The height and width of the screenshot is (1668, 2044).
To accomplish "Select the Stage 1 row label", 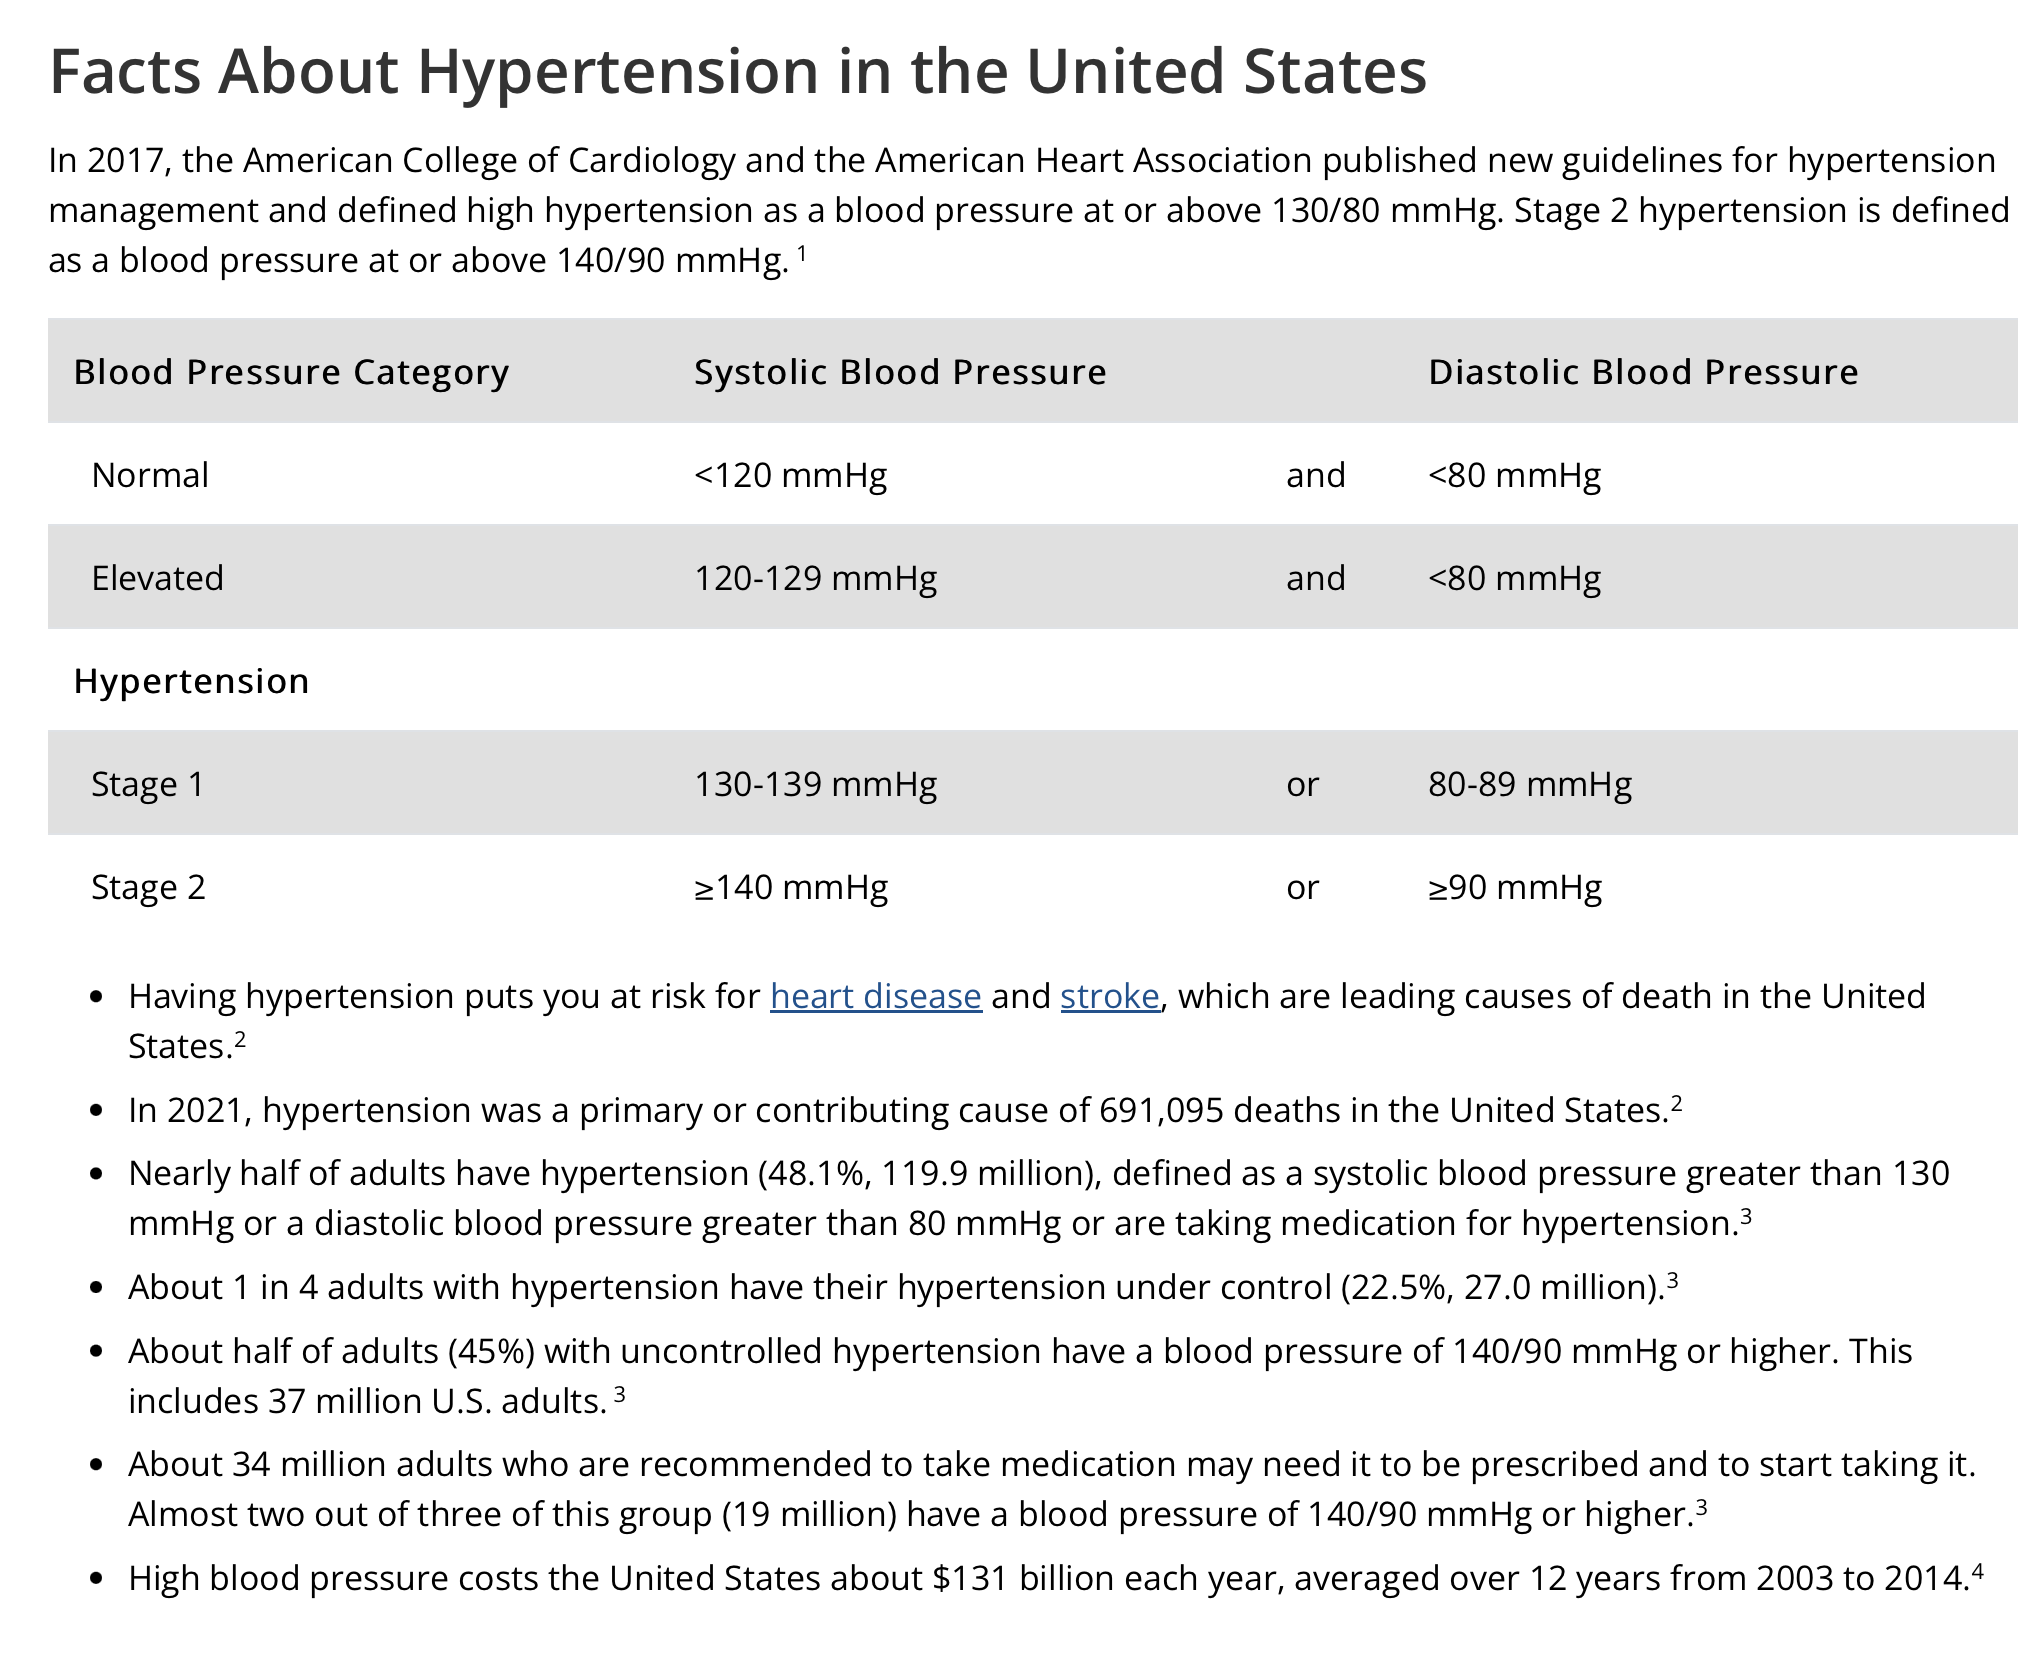I will click(x=147, y=784).
